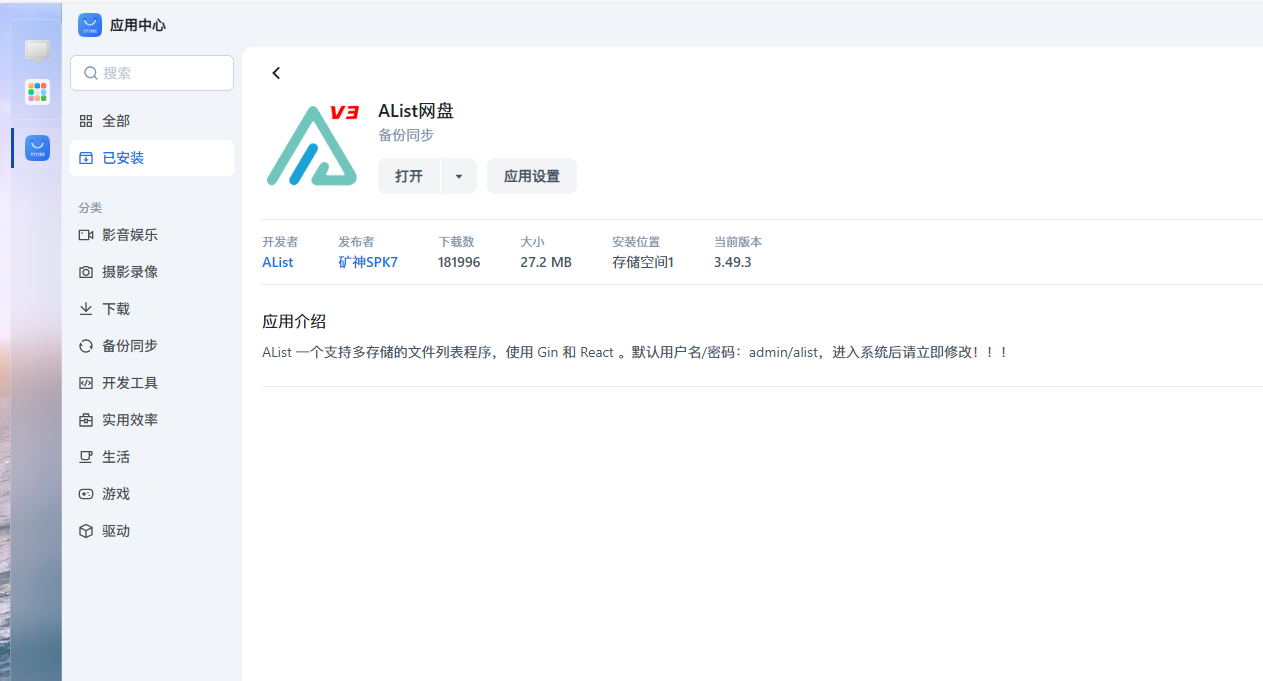Viewport: 1263px width, 681px height.
Task: Select the 摄影录像 category
Action: (x=152, y=272)
